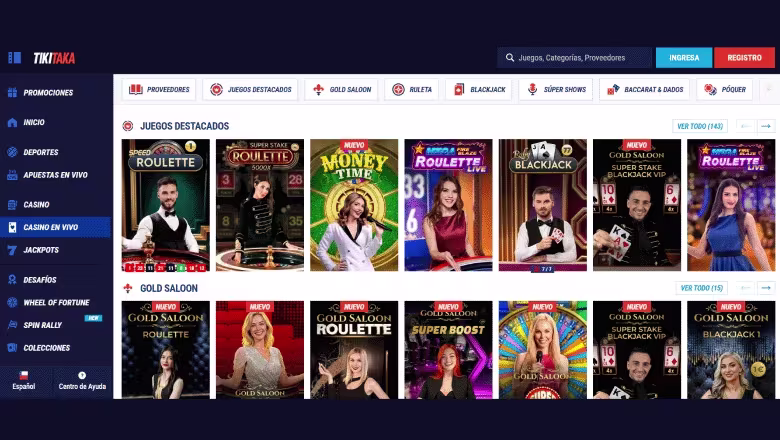Screen dimensions: 780x440
Task: View all 143 Juegos Destacados games
Action: (x=700, y=126)
